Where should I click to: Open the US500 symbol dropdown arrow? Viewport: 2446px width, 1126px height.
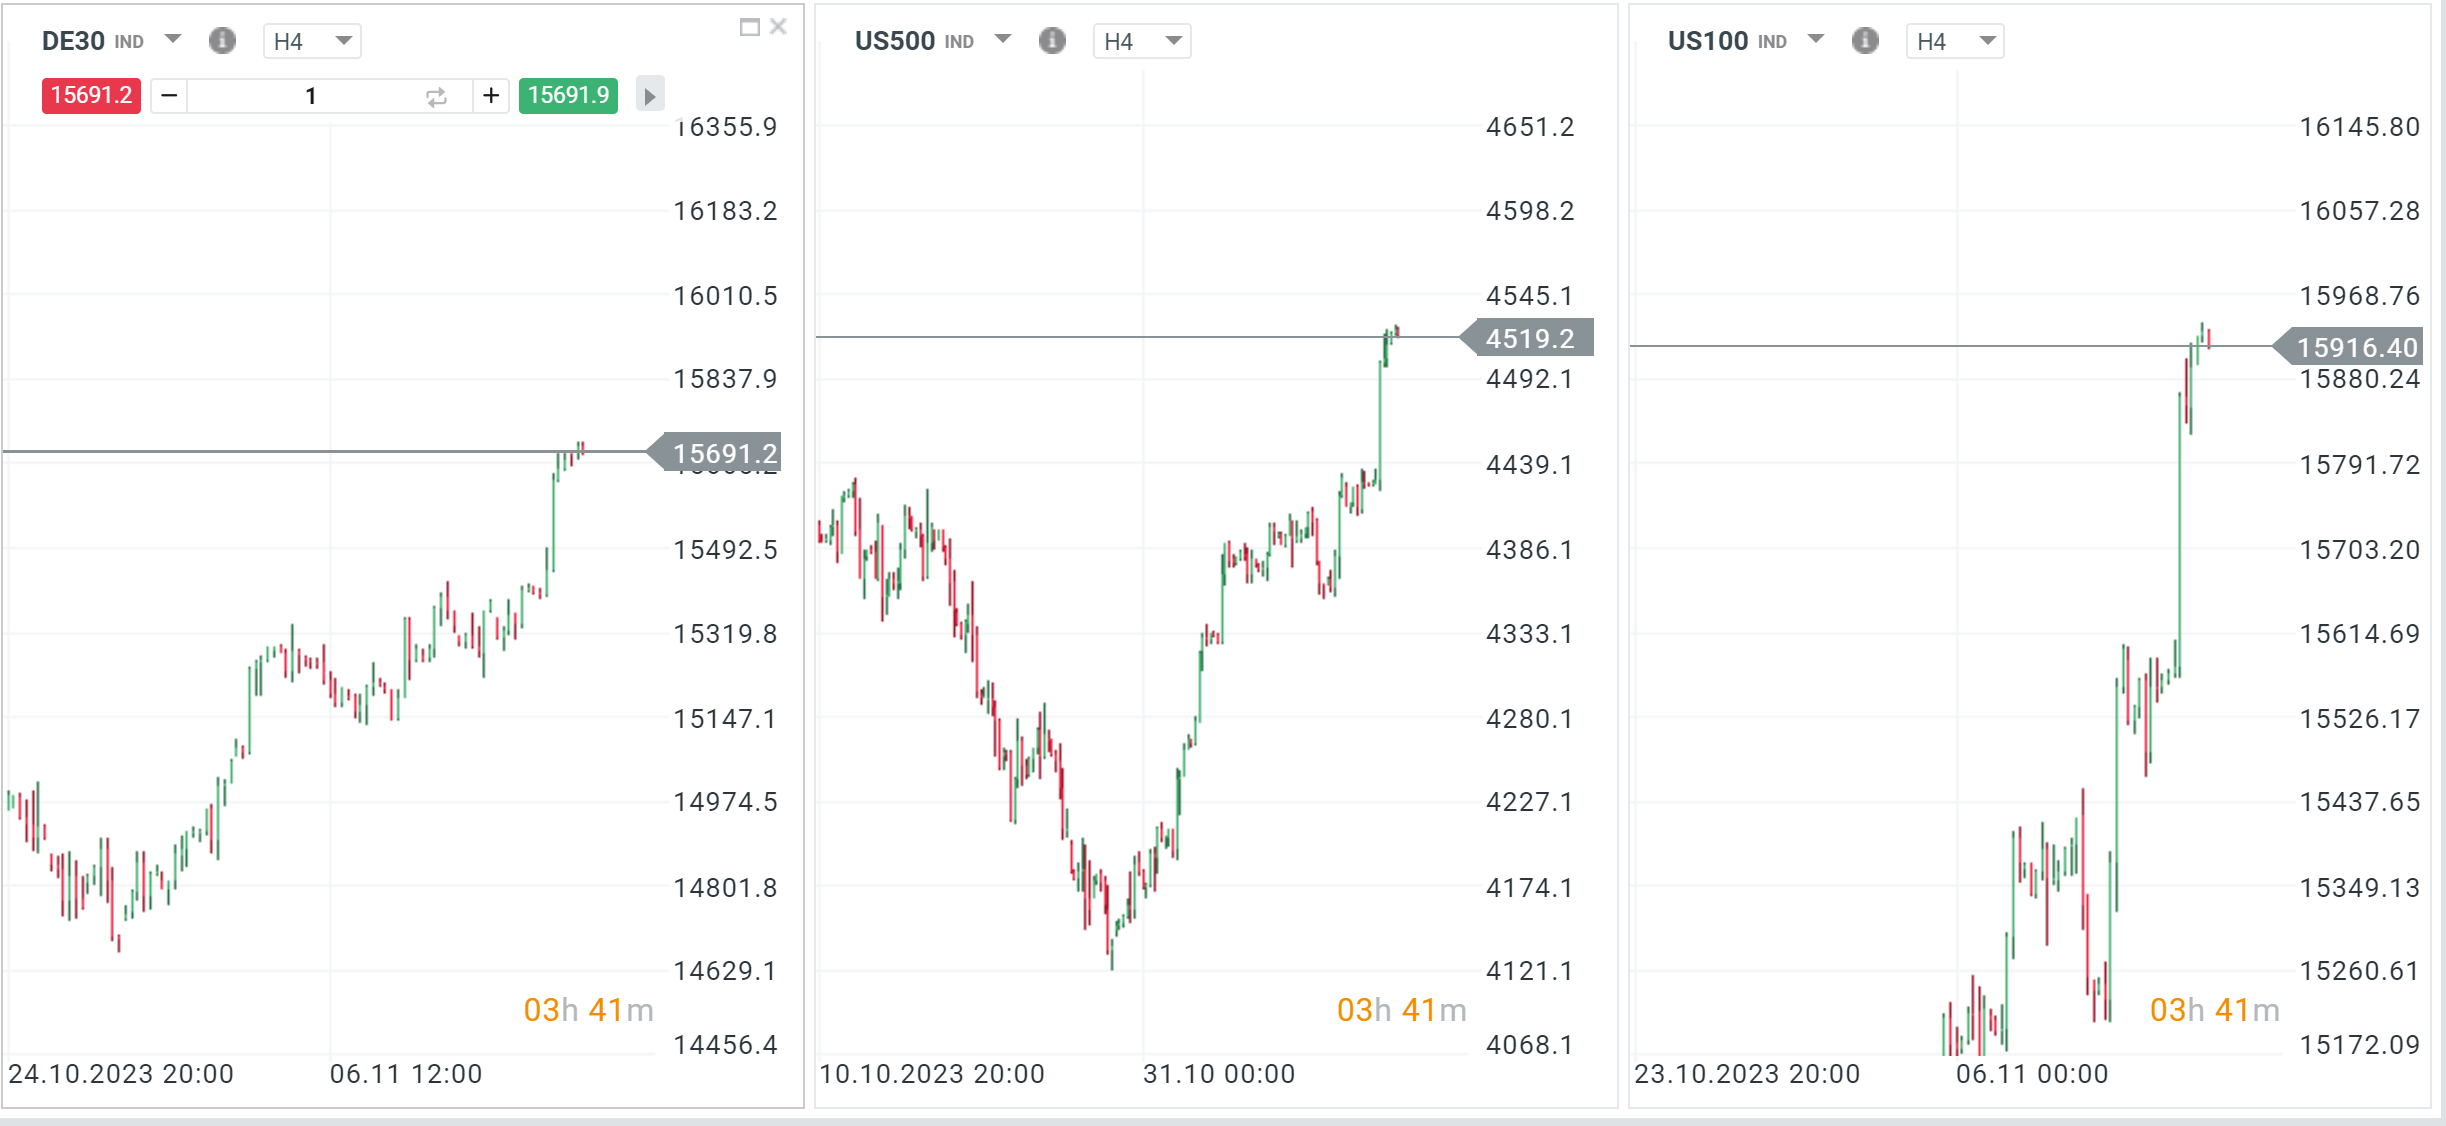tap(1003, 40)
